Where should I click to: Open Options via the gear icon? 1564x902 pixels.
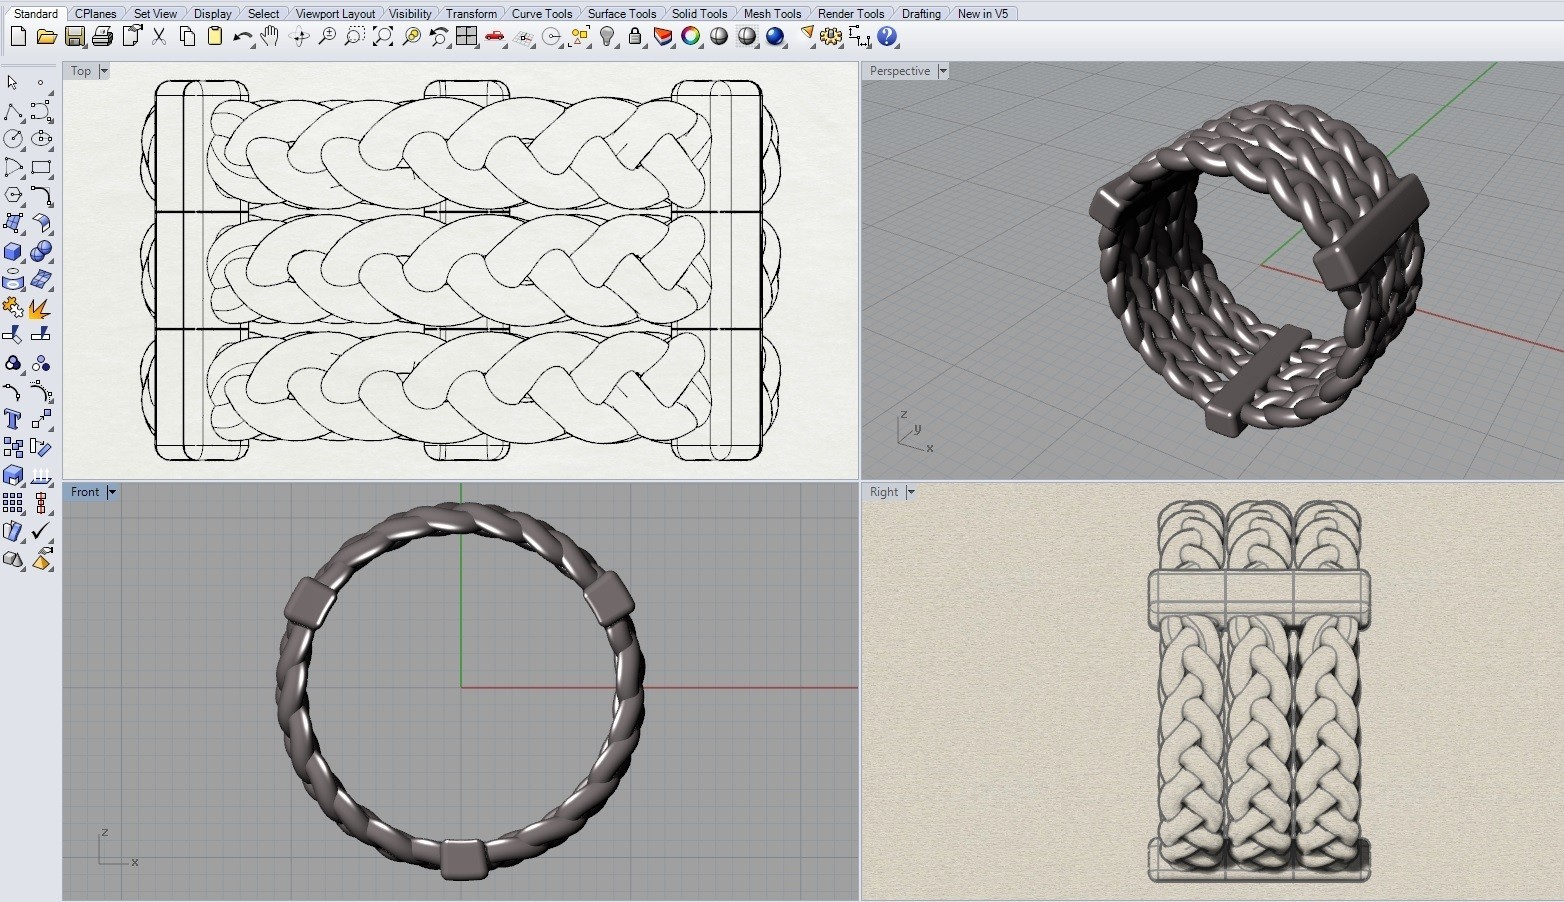point(831,37)
